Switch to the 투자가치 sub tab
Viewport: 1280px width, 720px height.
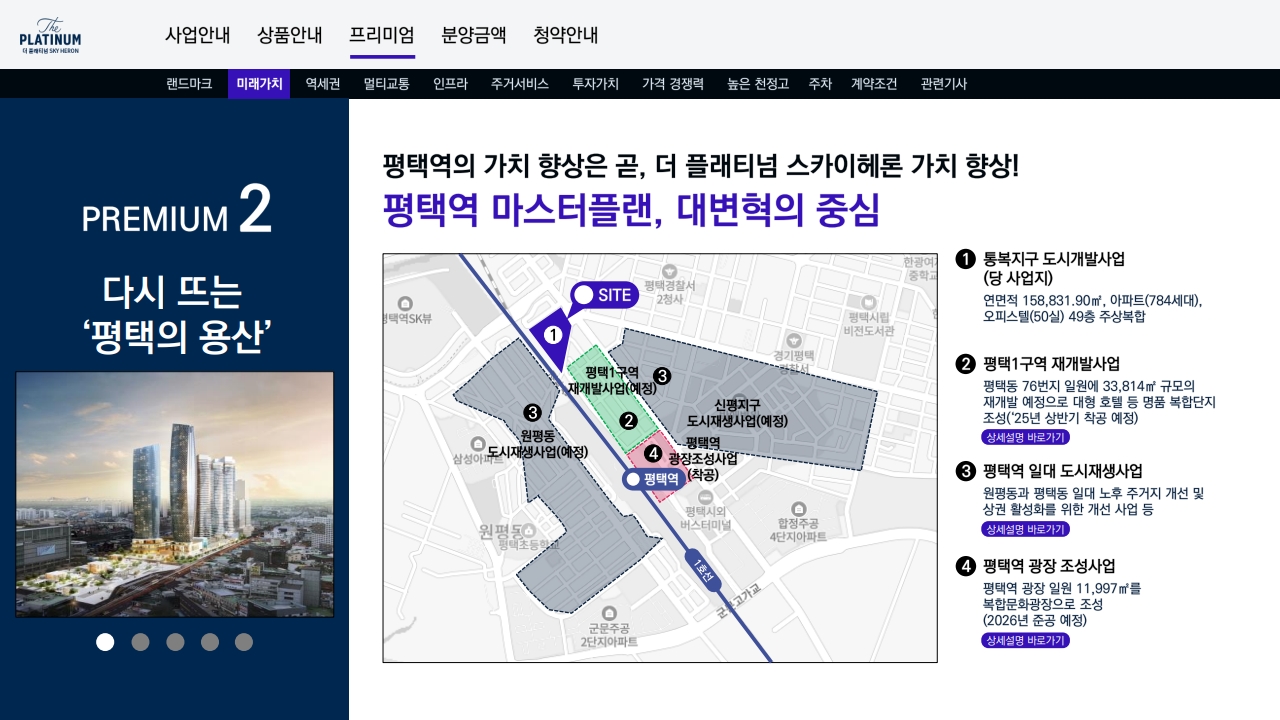tap(595, 84)
